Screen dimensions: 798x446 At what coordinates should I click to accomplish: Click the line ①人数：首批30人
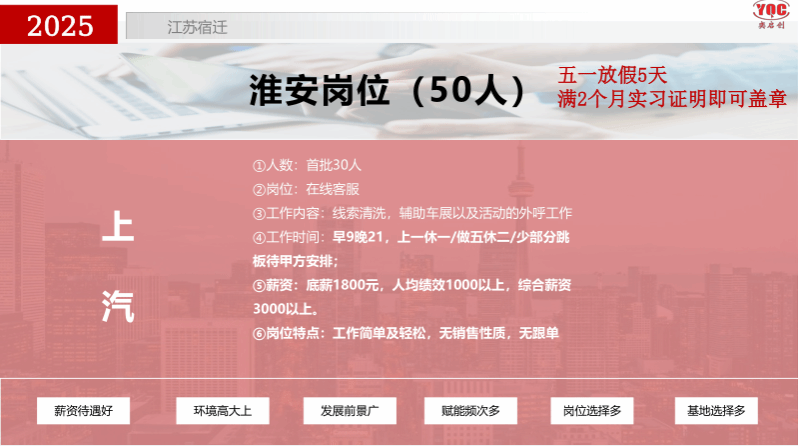pyautogui.click(x=307, y=165)
